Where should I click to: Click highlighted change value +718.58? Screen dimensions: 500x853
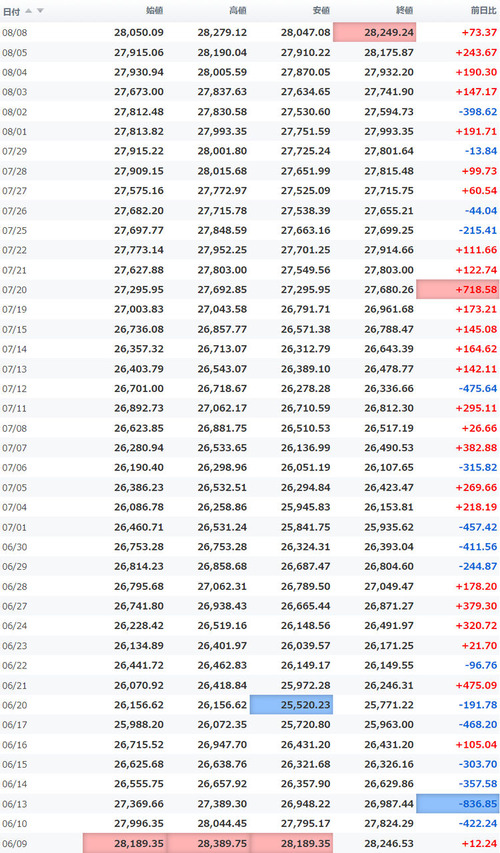(458, 289)
